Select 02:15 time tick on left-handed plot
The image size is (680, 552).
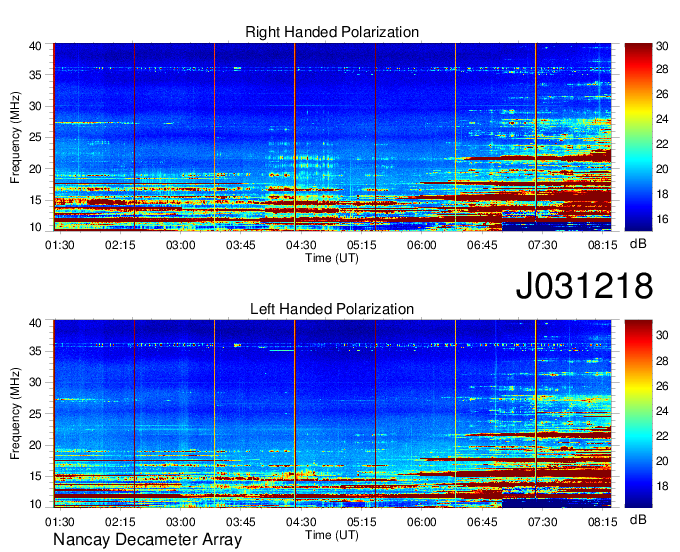click(120, 522)
